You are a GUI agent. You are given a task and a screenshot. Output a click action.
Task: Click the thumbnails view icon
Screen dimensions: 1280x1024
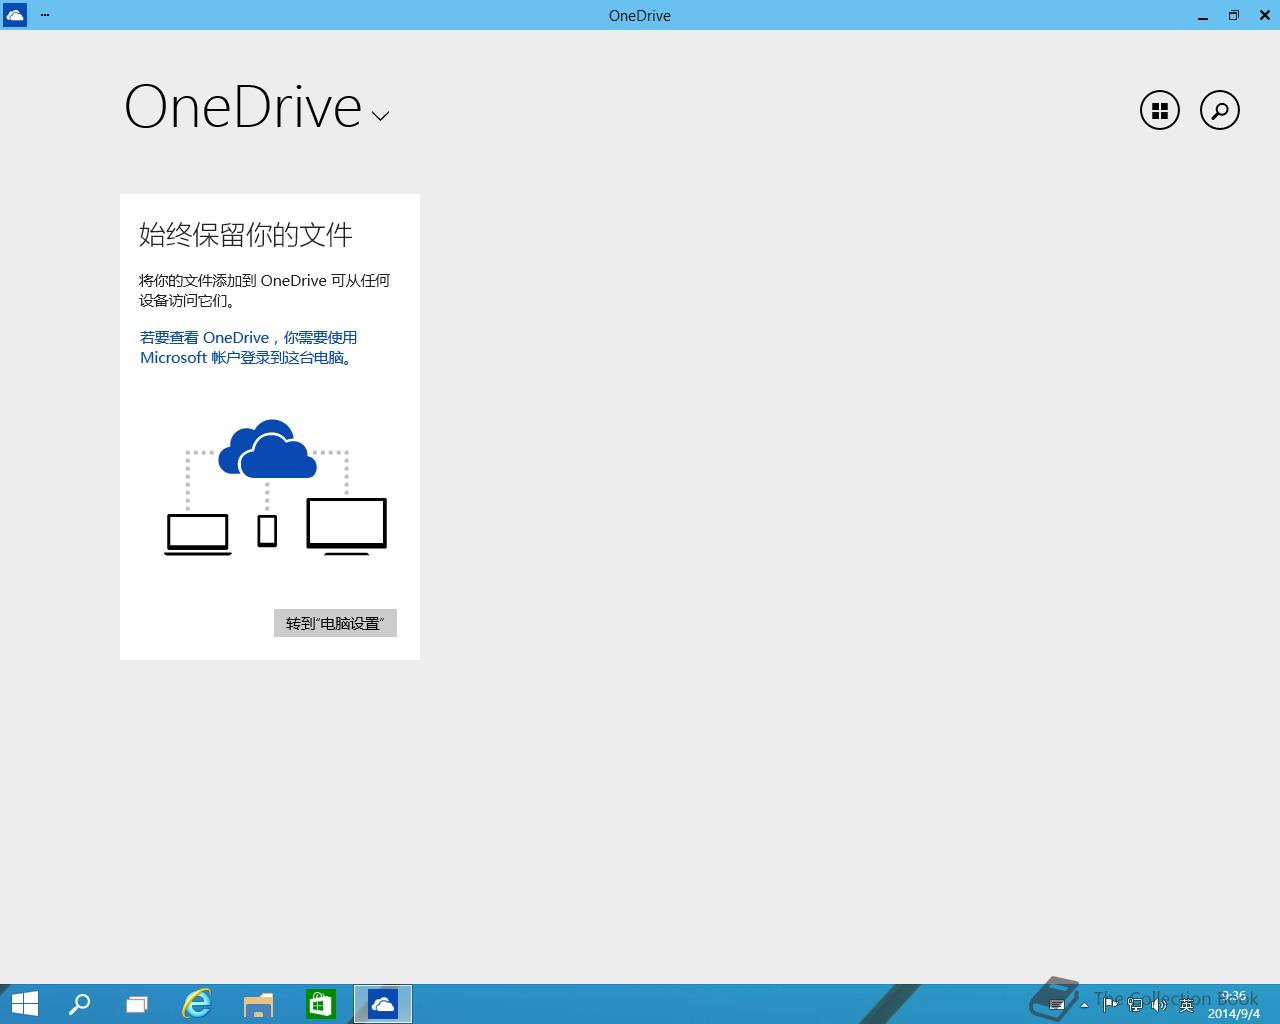[x=1160, y=110]
